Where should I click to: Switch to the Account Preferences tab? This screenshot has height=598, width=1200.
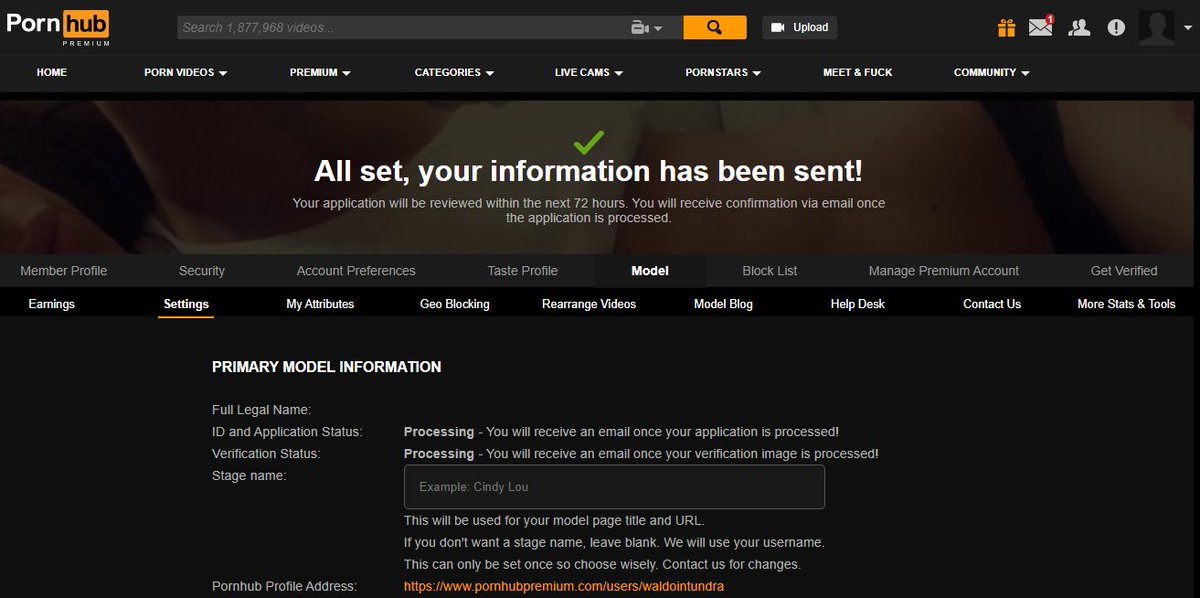point(356,270)
